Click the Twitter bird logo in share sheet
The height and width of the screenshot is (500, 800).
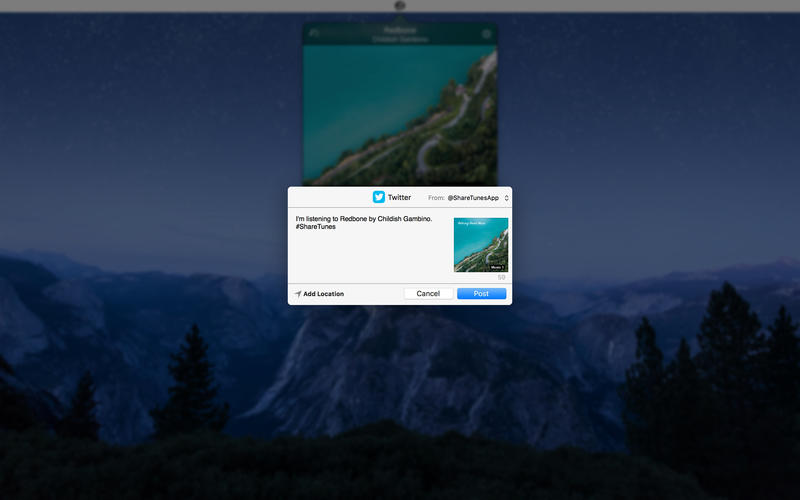click(379, 197)
